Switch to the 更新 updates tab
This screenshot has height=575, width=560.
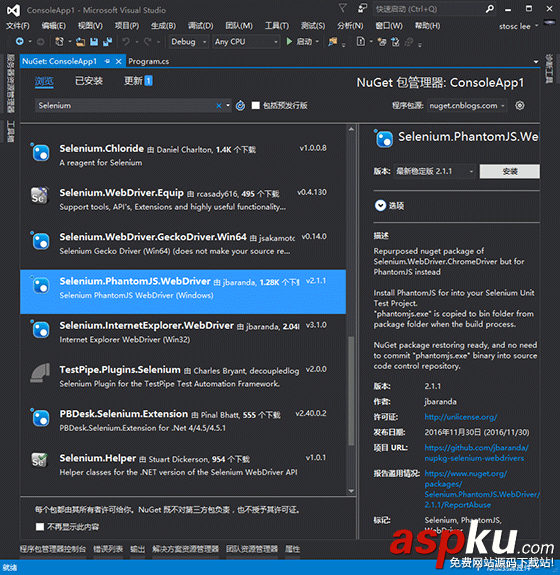(x=138, y=81)
